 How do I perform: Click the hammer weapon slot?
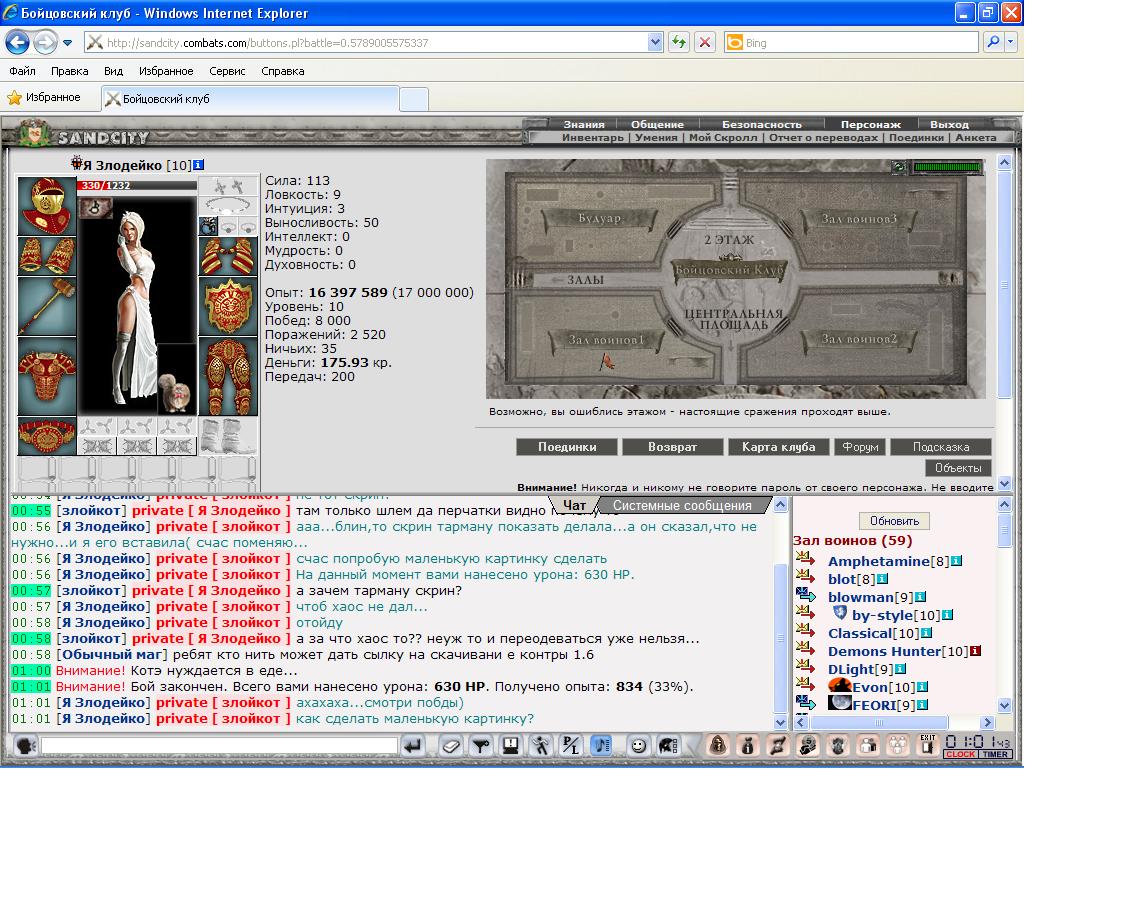pos(47,307)
